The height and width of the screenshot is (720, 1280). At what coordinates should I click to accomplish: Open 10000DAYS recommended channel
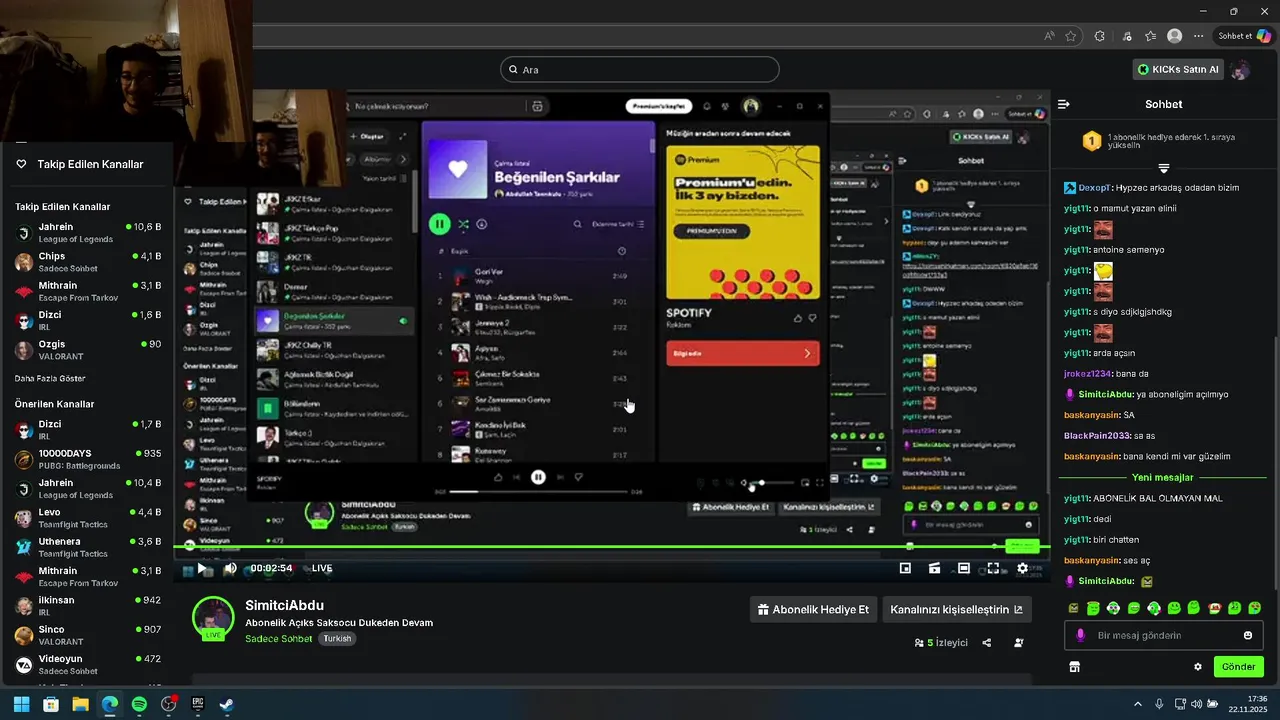87,460
